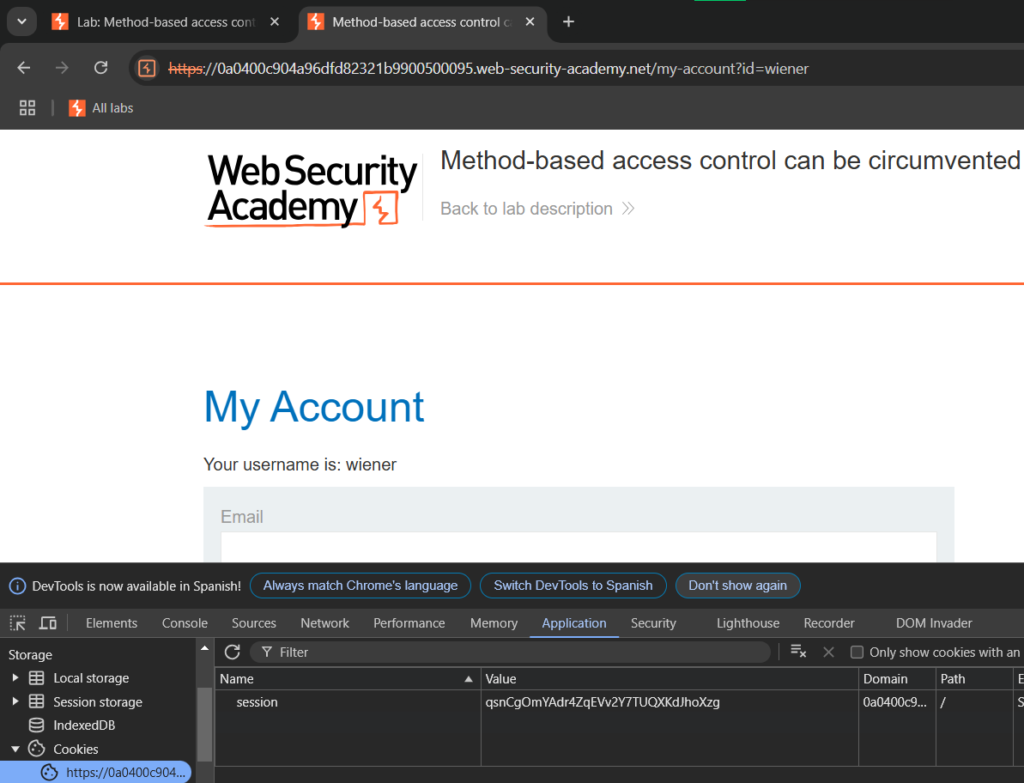Activate the inspect element picker tool
The image size is (1024, 783).
coord(18,623)
